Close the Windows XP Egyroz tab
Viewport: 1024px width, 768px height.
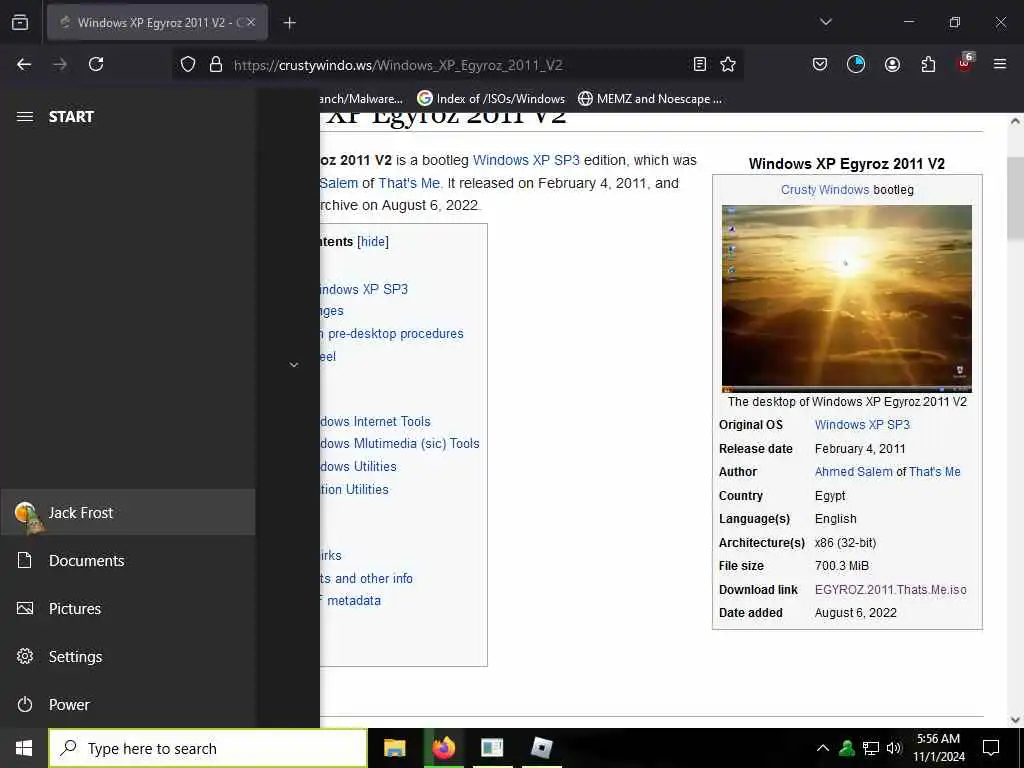coord(251,22)
